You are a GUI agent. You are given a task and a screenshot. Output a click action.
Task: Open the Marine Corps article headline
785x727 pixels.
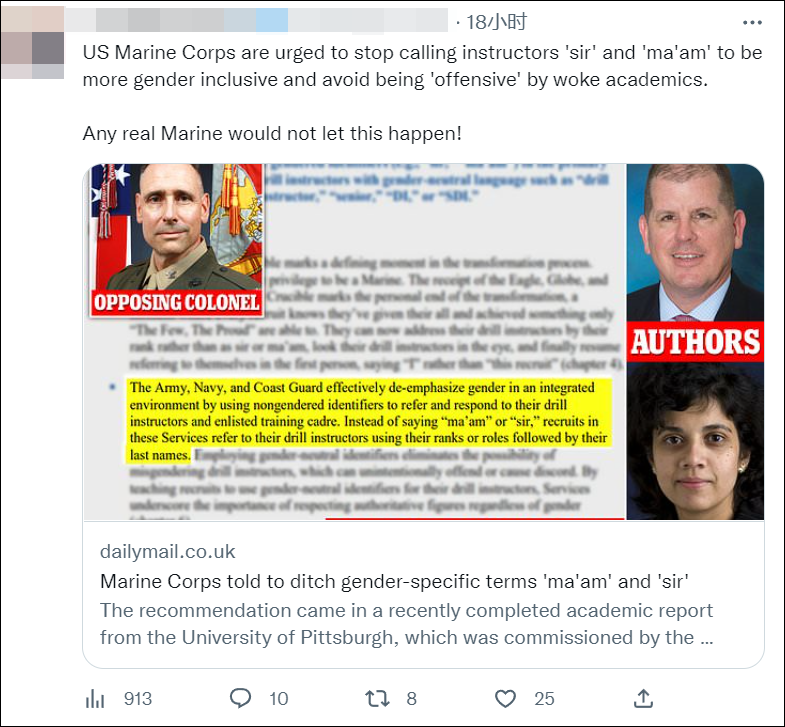(x=394, y=581)
